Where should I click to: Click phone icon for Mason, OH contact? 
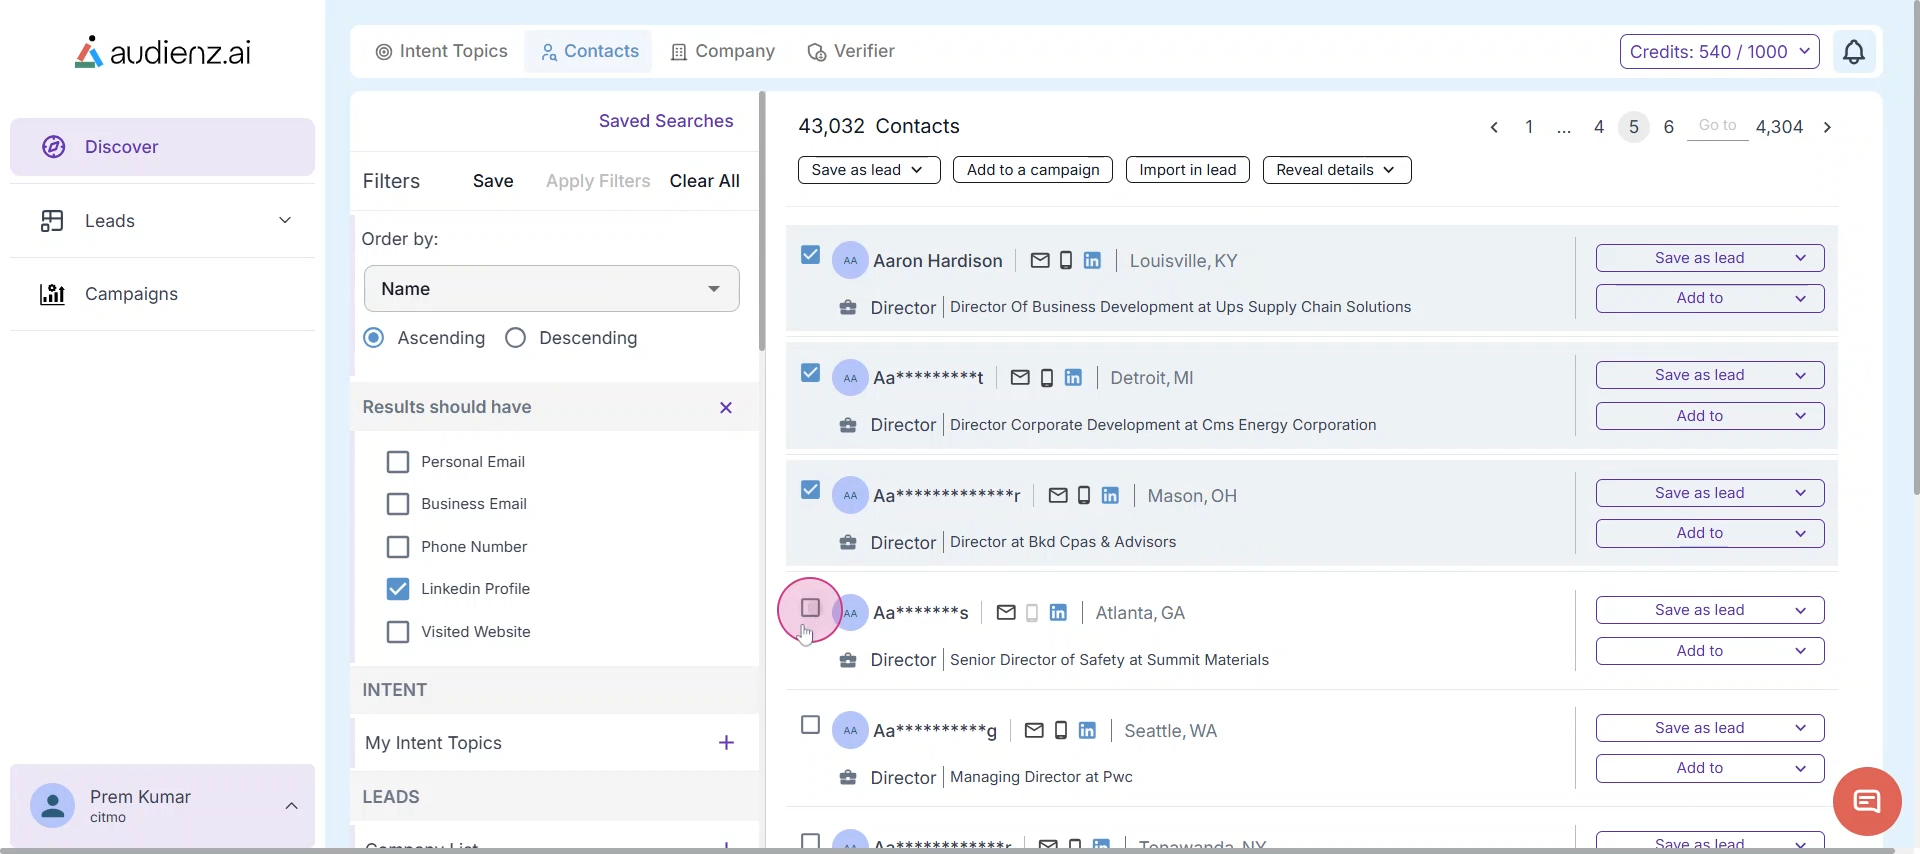[1084, 495]
